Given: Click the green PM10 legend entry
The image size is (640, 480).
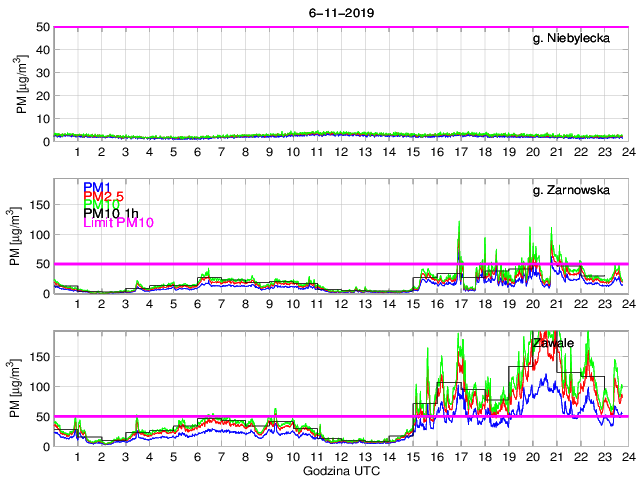Looking at the screenshot, I should pos(101,204).
